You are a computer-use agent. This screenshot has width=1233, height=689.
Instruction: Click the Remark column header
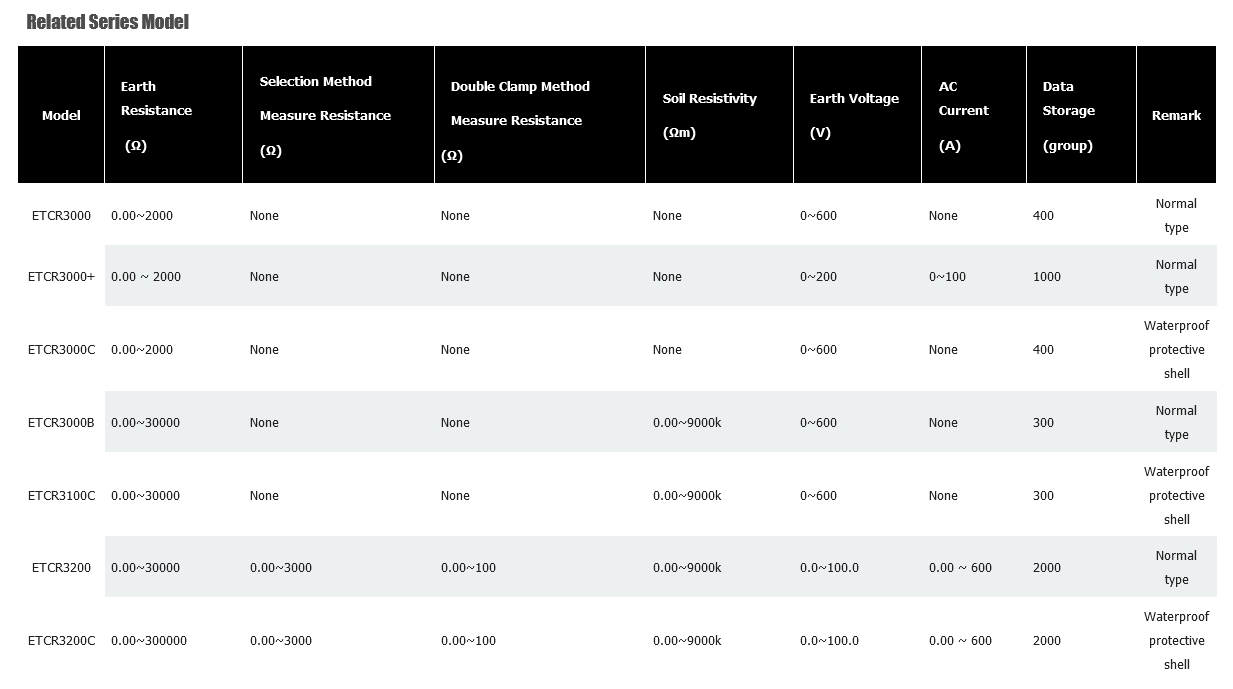pyautogui.click(x=1176, y=115)
